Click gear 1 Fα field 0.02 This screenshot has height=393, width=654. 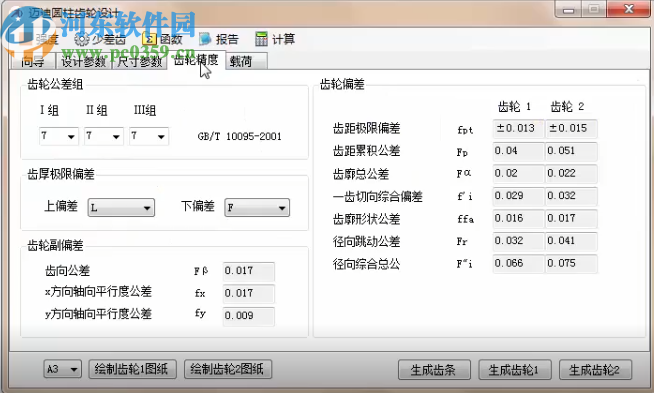[x=518, y=174]
